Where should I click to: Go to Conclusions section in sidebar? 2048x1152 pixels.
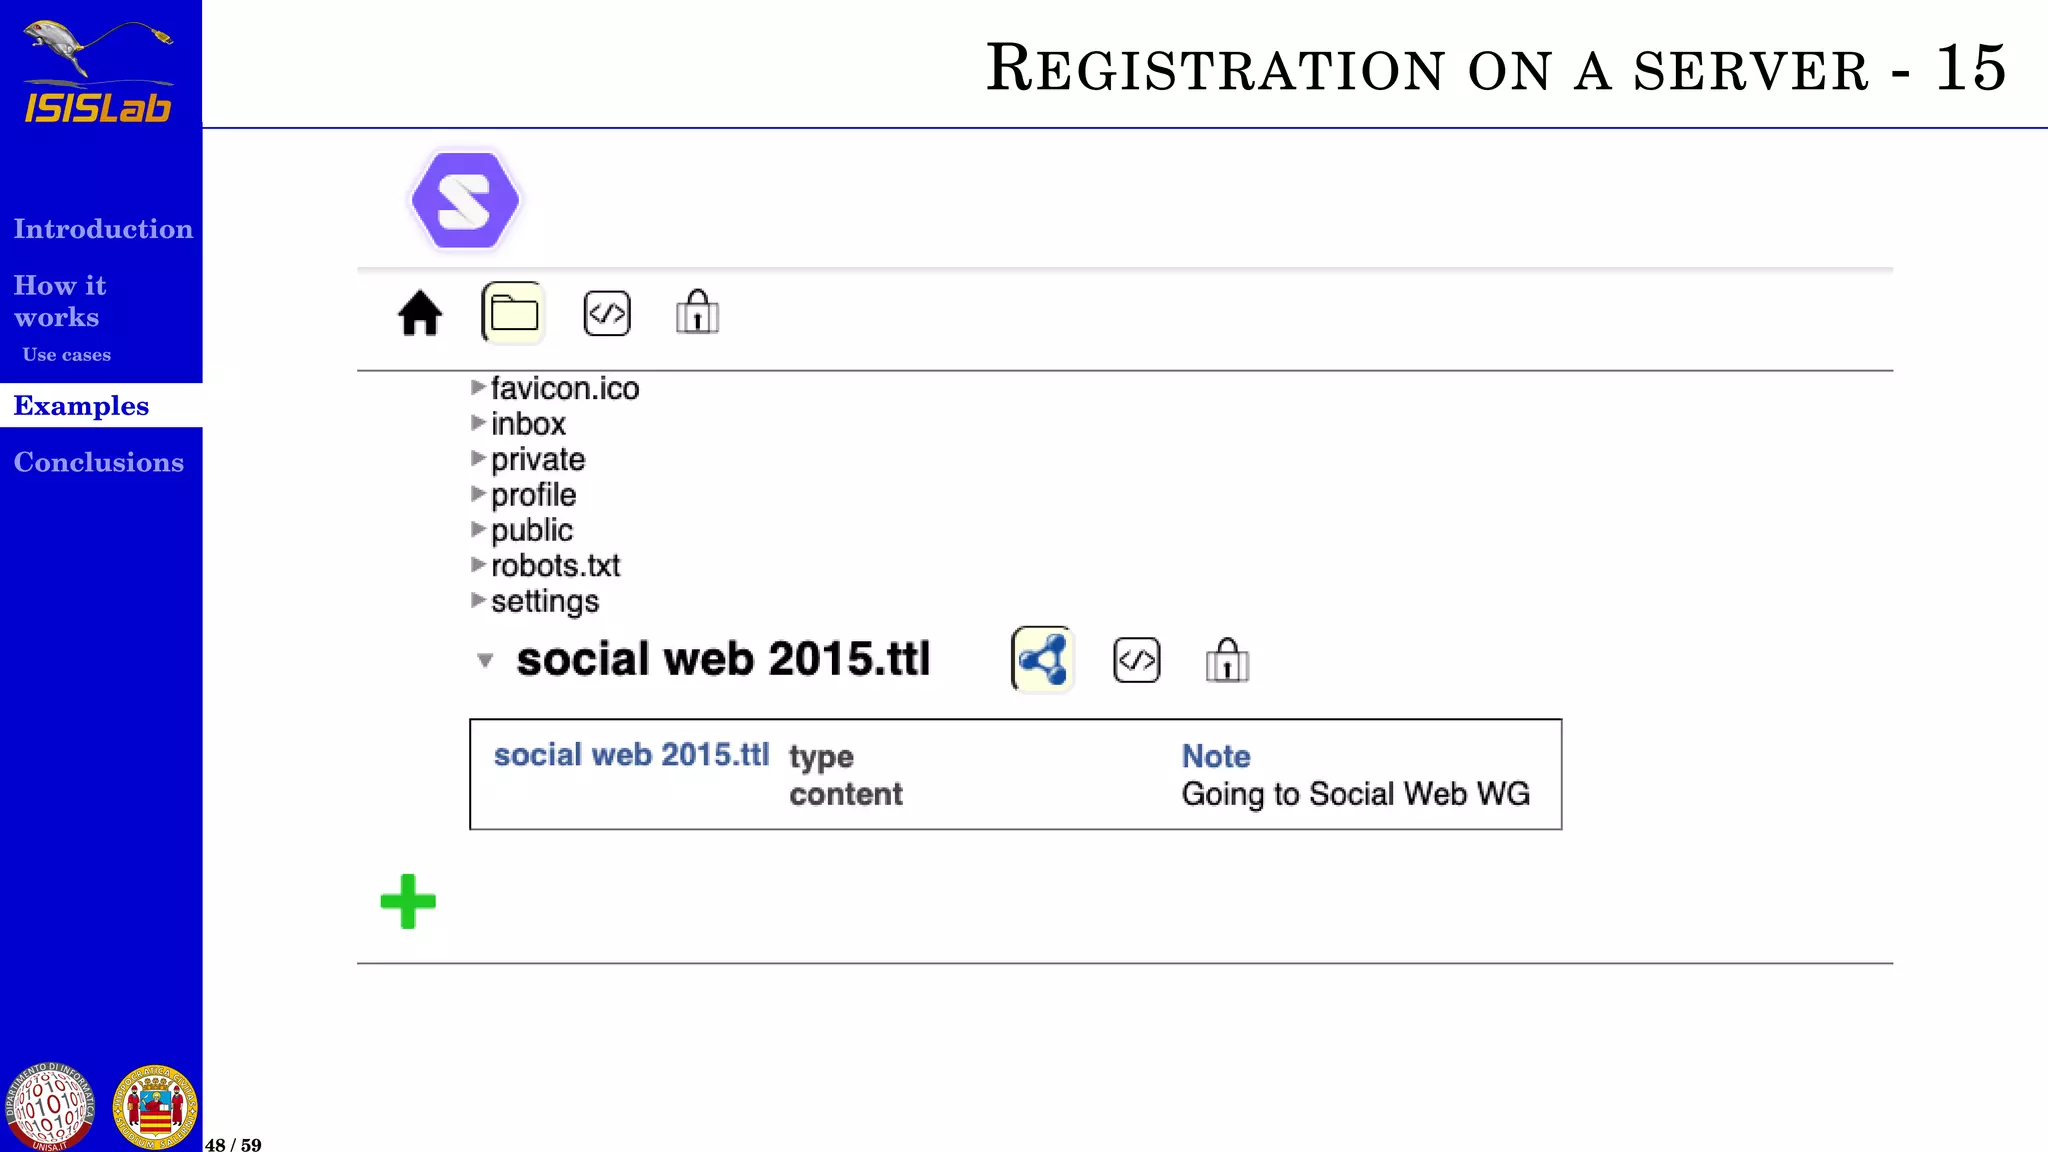(99, 462)
